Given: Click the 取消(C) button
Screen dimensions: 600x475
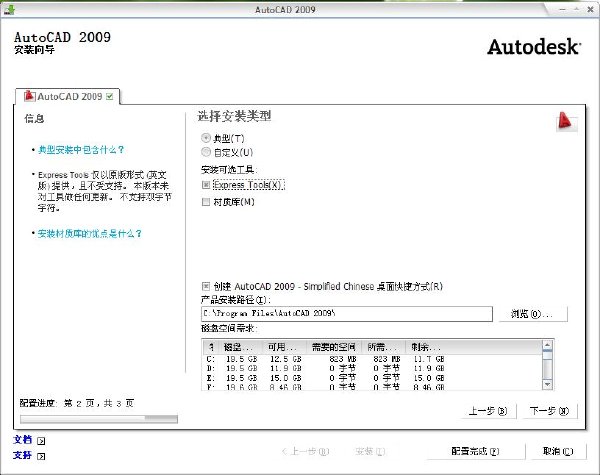Looking at the screenshot, I should coord(558,452).
